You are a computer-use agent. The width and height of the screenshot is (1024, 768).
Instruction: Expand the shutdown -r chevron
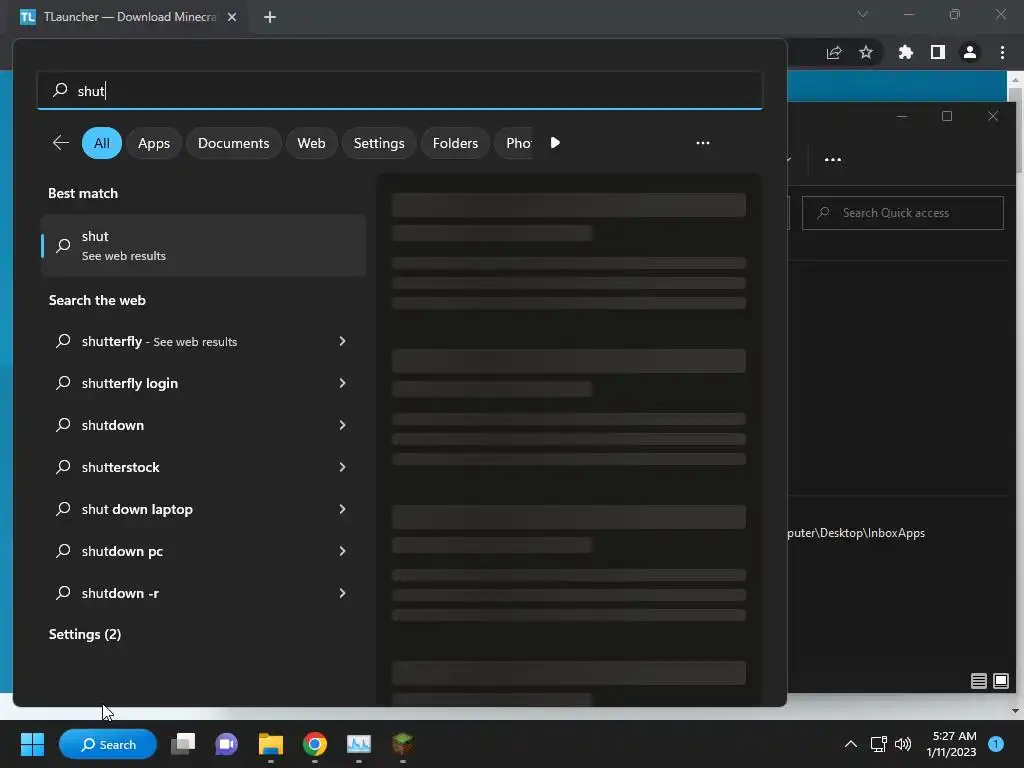point(342,593)
